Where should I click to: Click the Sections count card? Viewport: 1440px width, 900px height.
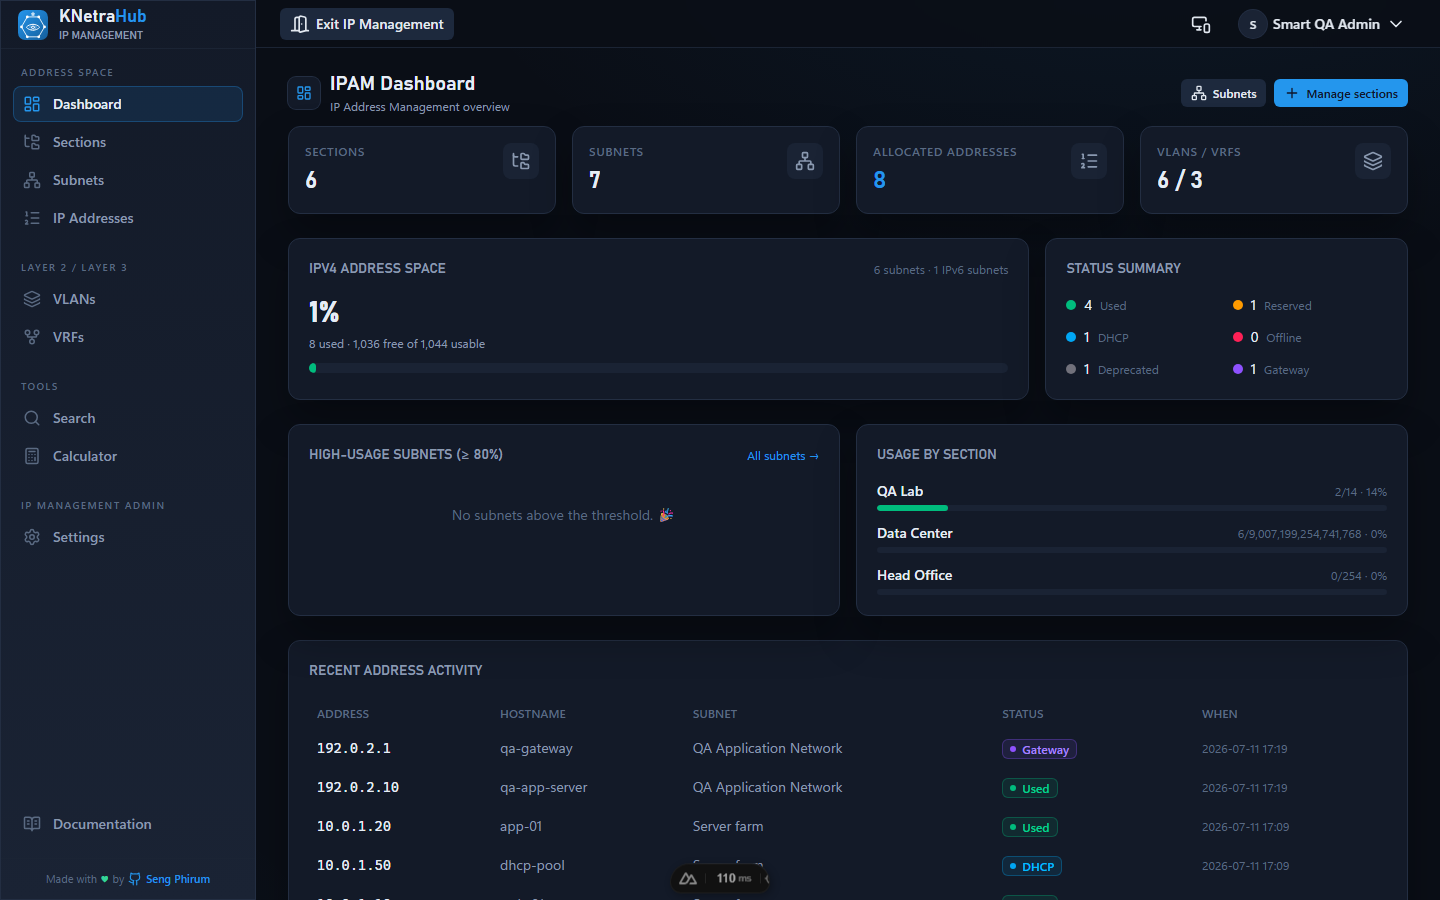point(422,170)
